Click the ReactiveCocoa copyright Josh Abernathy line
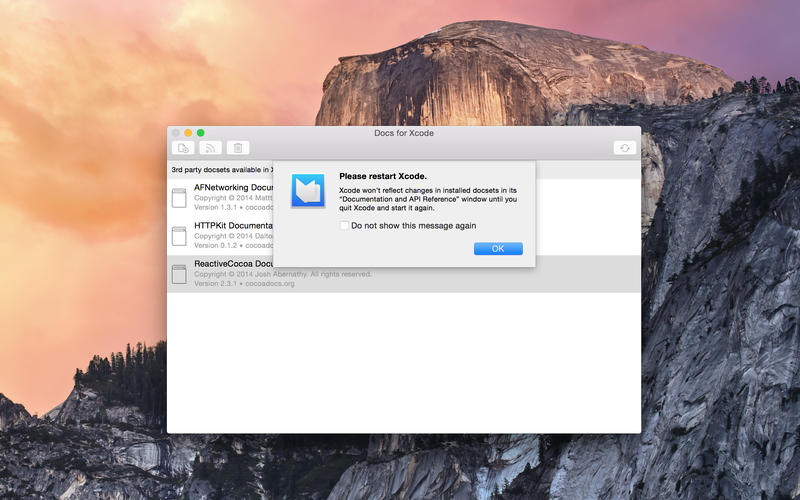The height and width of the screenshot is (500, 800). click(x=283, y=274)
